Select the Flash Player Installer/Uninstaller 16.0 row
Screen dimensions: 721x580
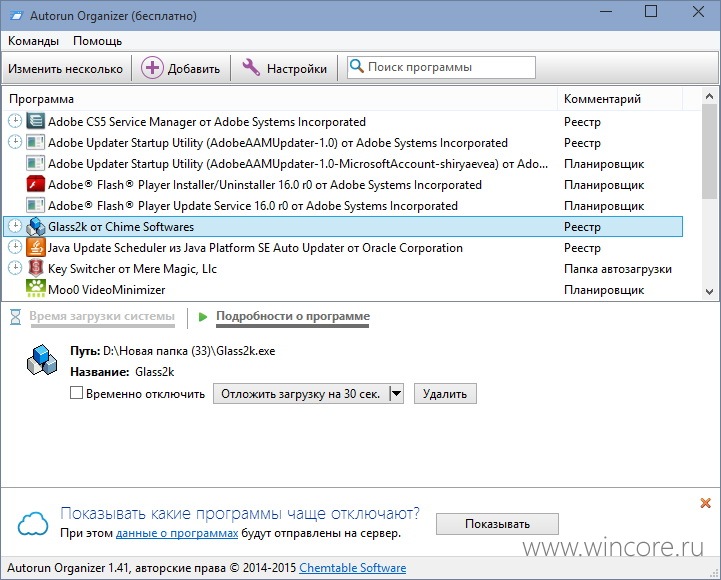pos(343,184)
